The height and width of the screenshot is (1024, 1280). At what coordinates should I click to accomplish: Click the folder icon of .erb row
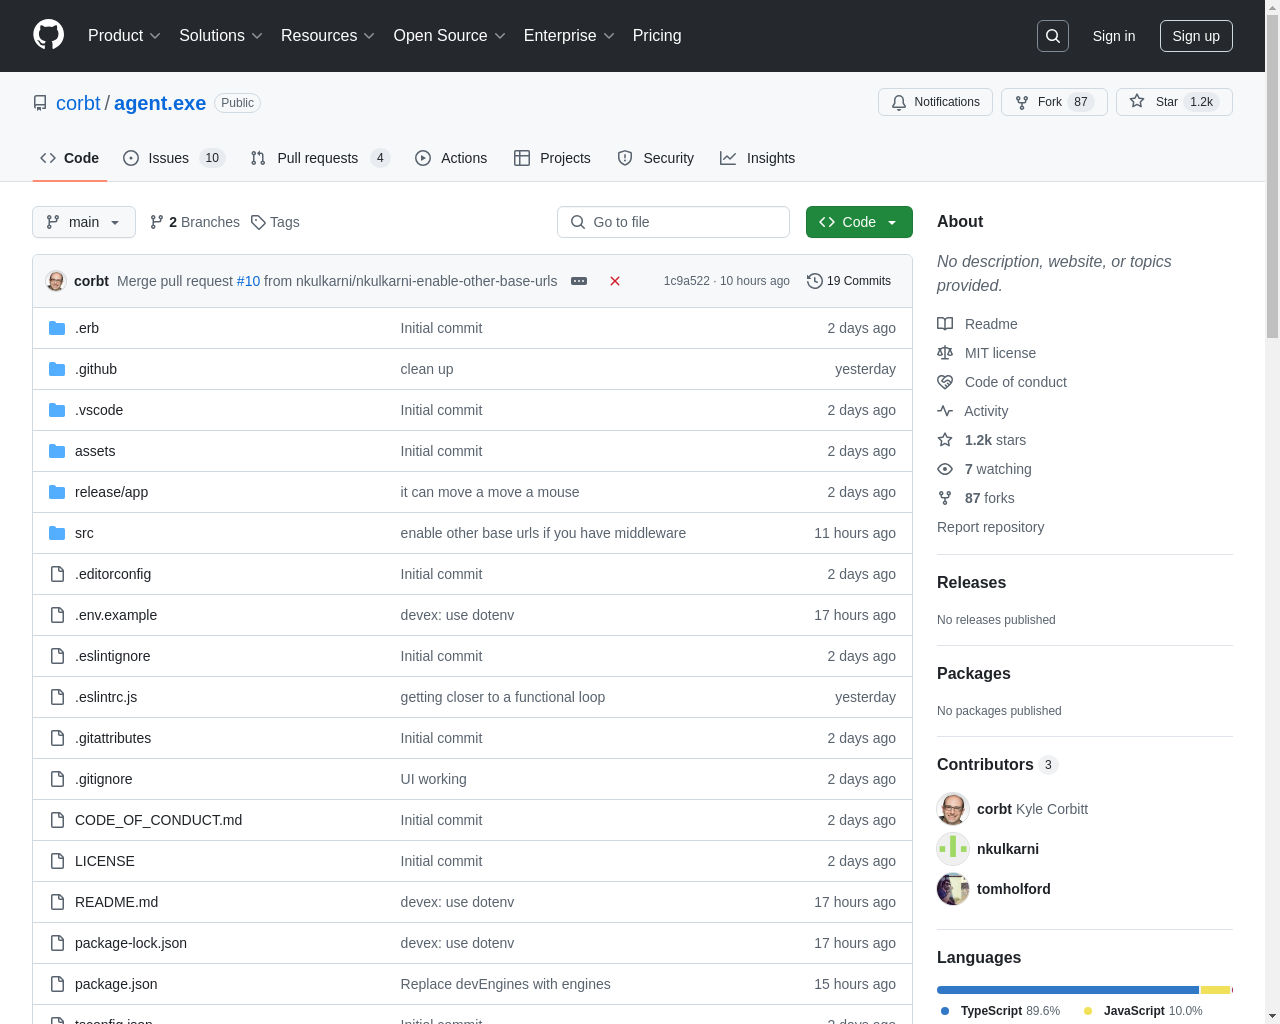[x=57, y=328]
